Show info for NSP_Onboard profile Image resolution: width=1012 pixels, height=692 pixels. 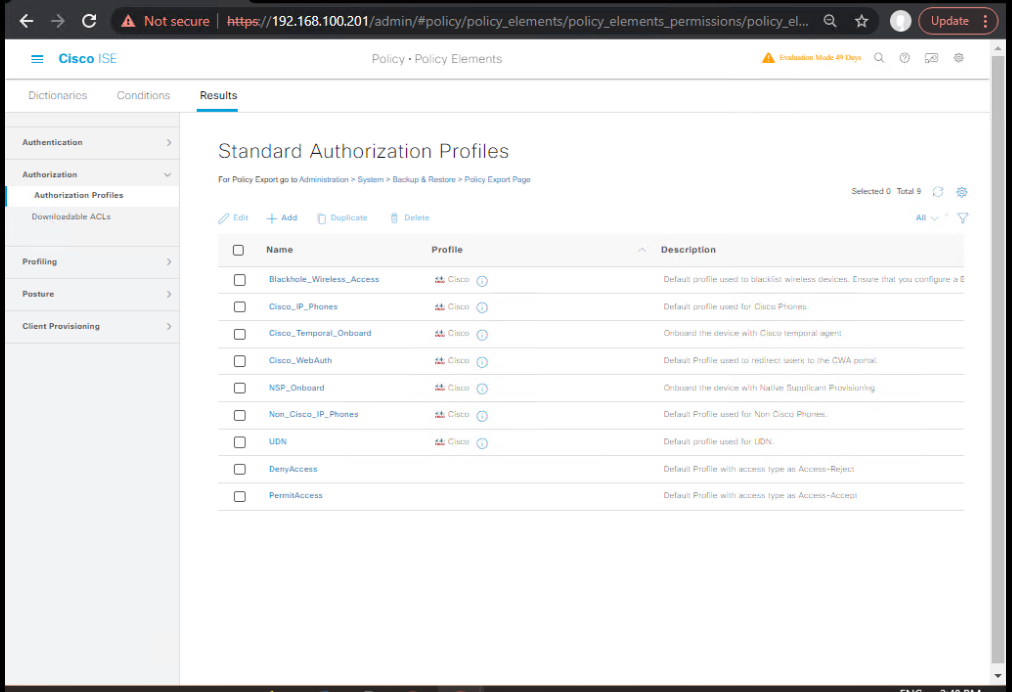pos(482,389)
